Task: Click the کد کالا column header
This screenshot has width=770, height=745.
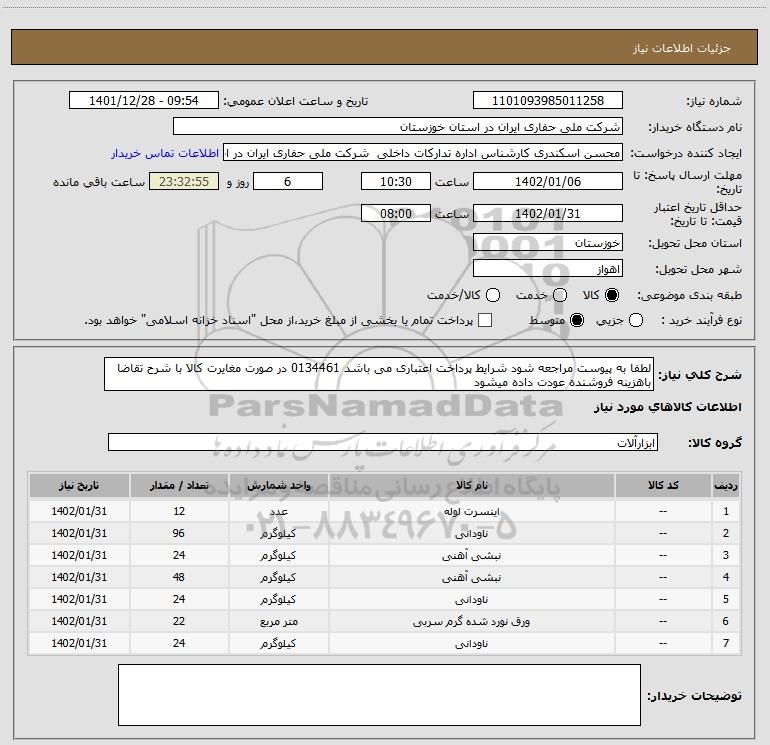Action: coord(663,485)
